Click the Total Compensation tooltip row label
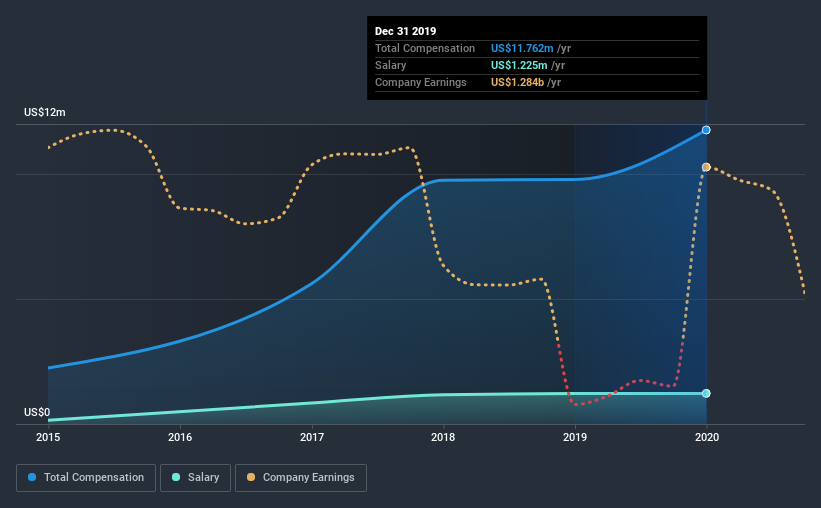 tap(425, 48)
